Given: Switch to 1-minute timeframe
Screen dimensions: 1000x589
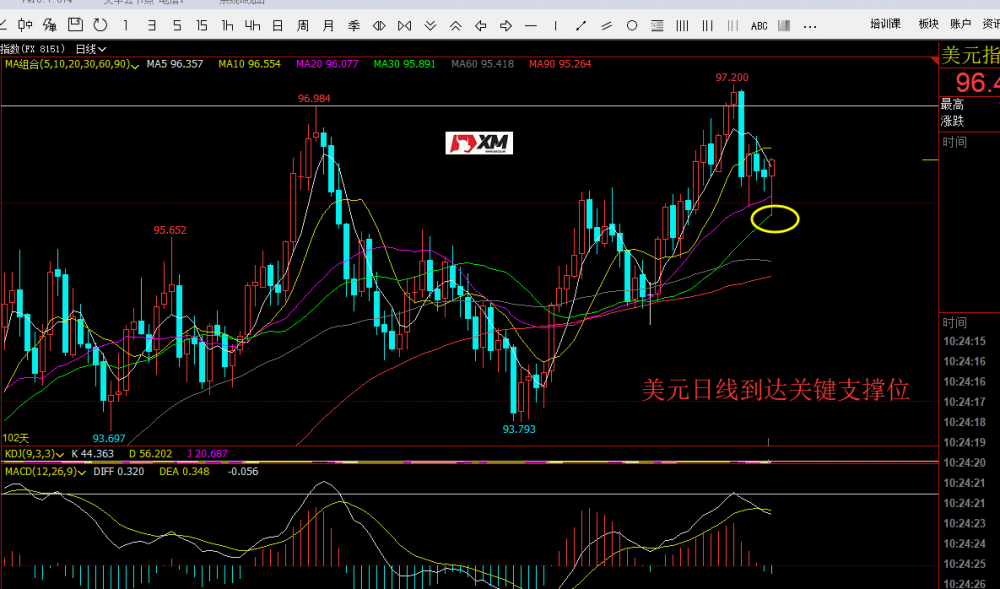Looking at the screenshot, I should tap(126, 25).
